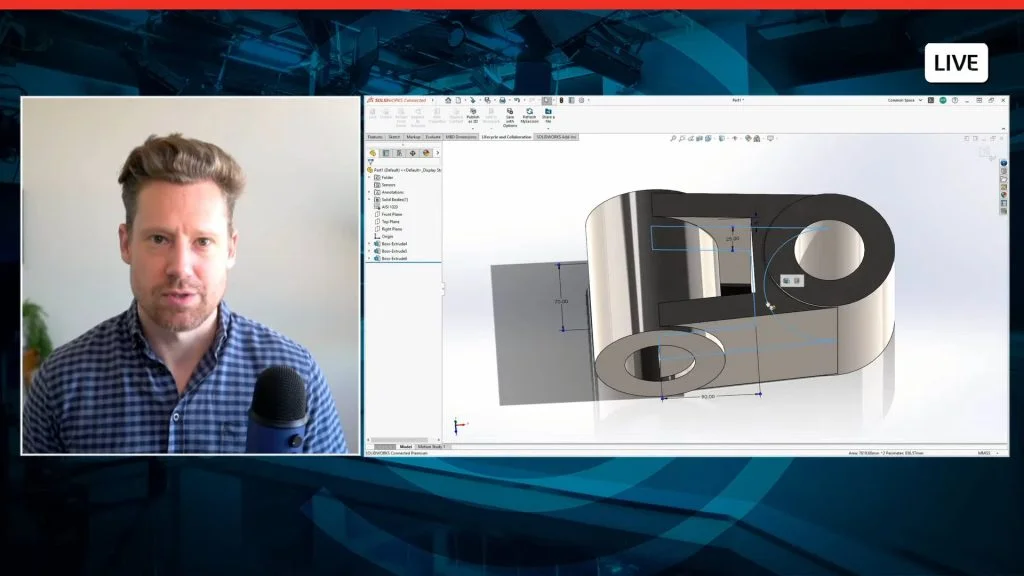This screenshot has height=576, width=1024.
Task: Click the Undo arrow icon
Action: point(517,100)
